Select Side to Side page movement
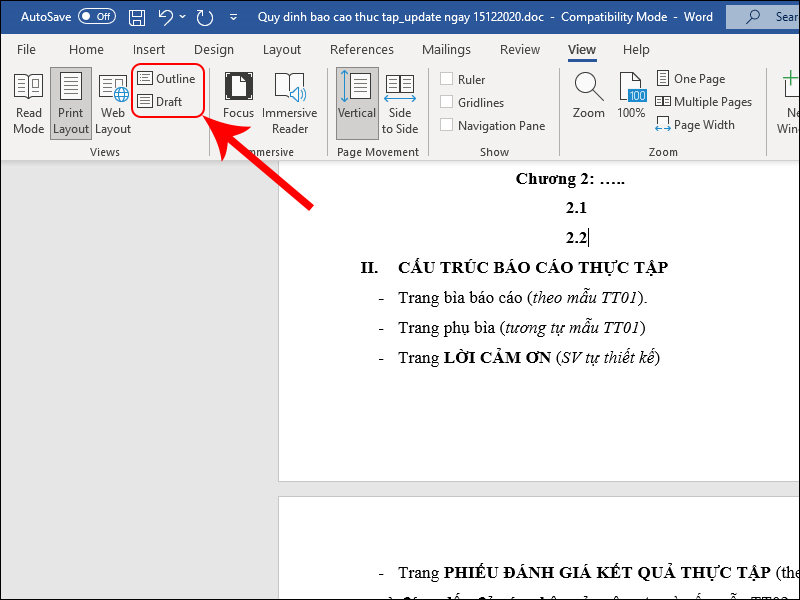Viewport: 800px width, 600px height. coord(400,102)
